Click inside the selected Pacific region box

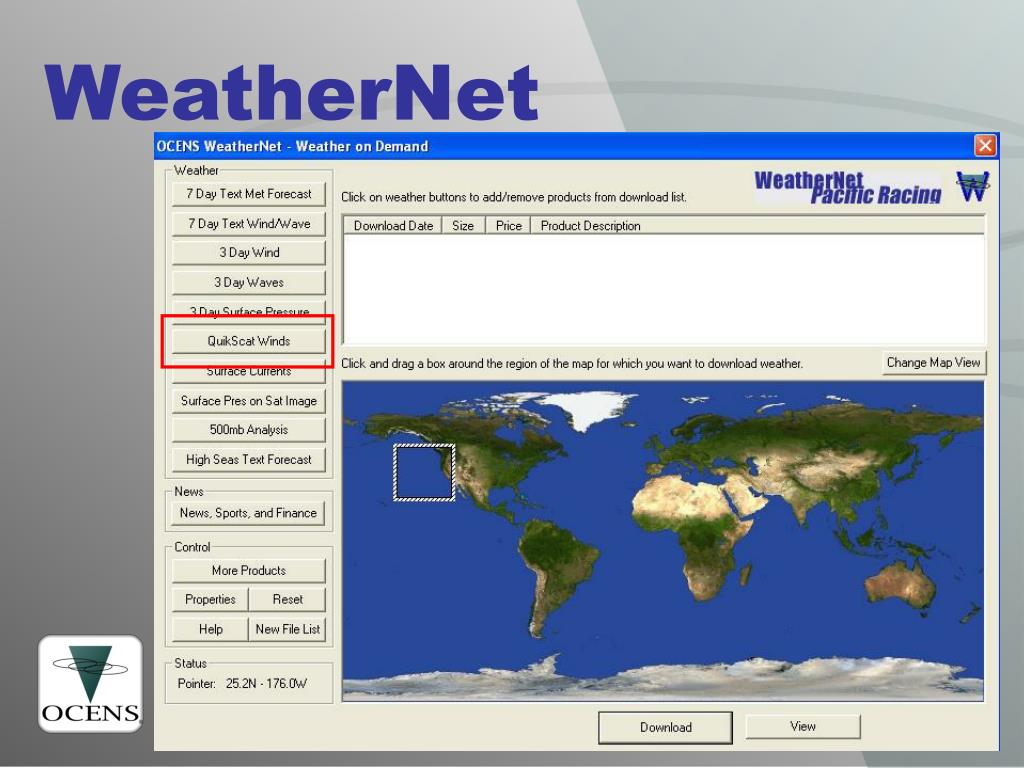(424, 473)
